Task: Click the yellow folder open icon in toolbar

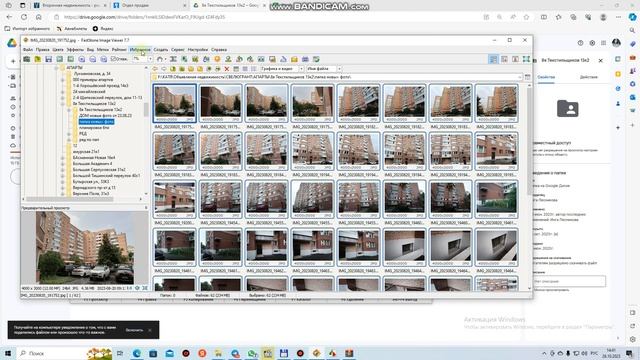Action: 38,60
